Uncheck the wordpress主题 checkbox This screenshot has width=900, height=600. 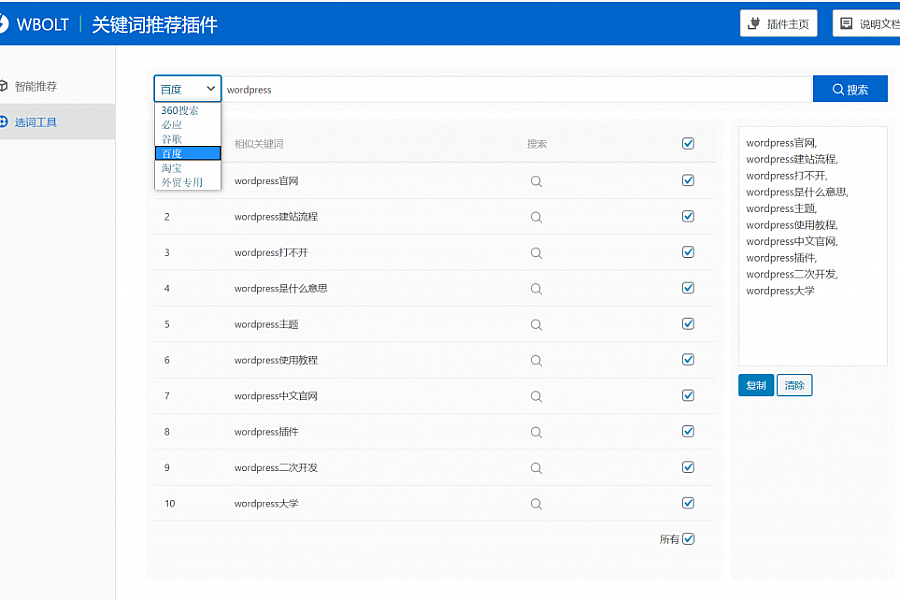click(x=688, y=324)
